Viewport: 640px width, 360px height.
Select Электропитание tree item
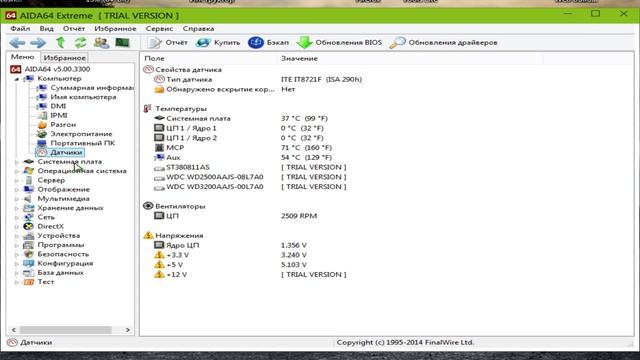pyautogui.click(x=81, y=134)
